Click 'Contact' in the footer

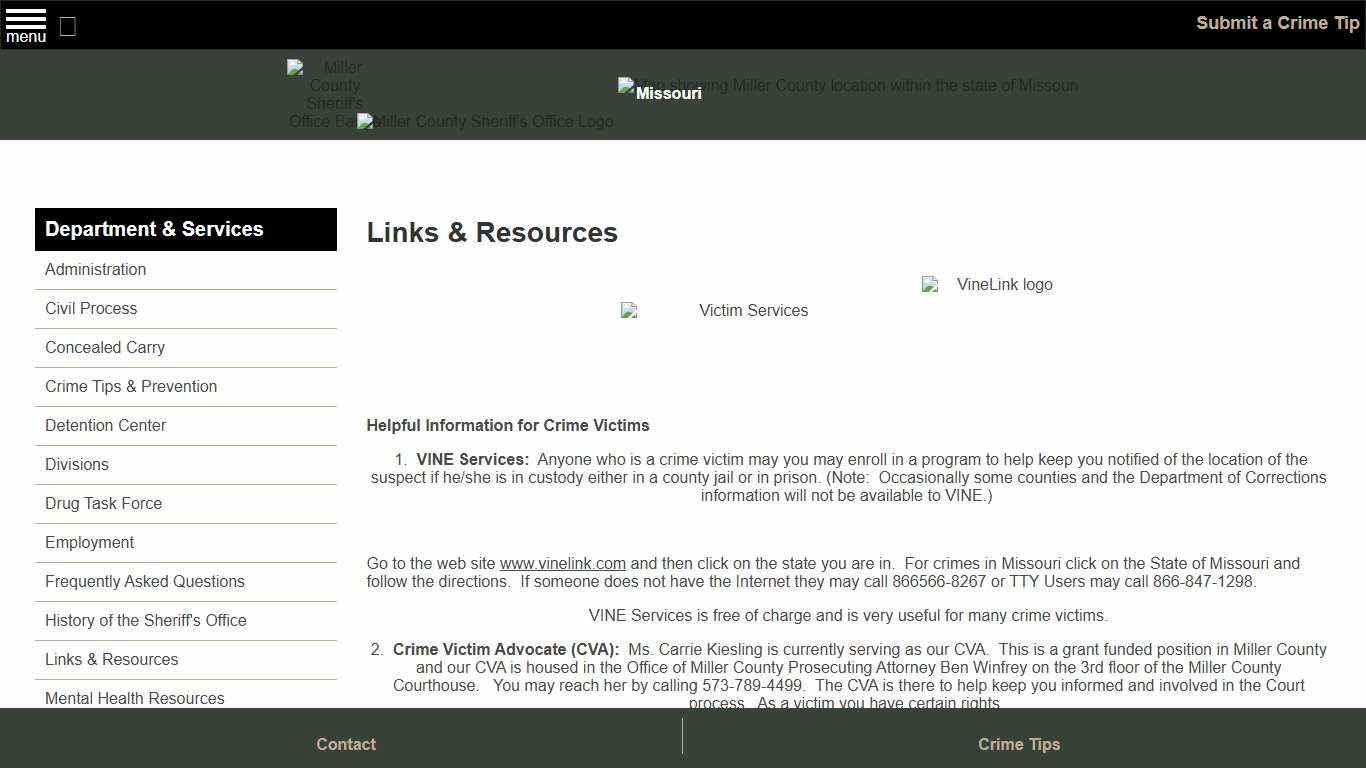coord(345,744)
